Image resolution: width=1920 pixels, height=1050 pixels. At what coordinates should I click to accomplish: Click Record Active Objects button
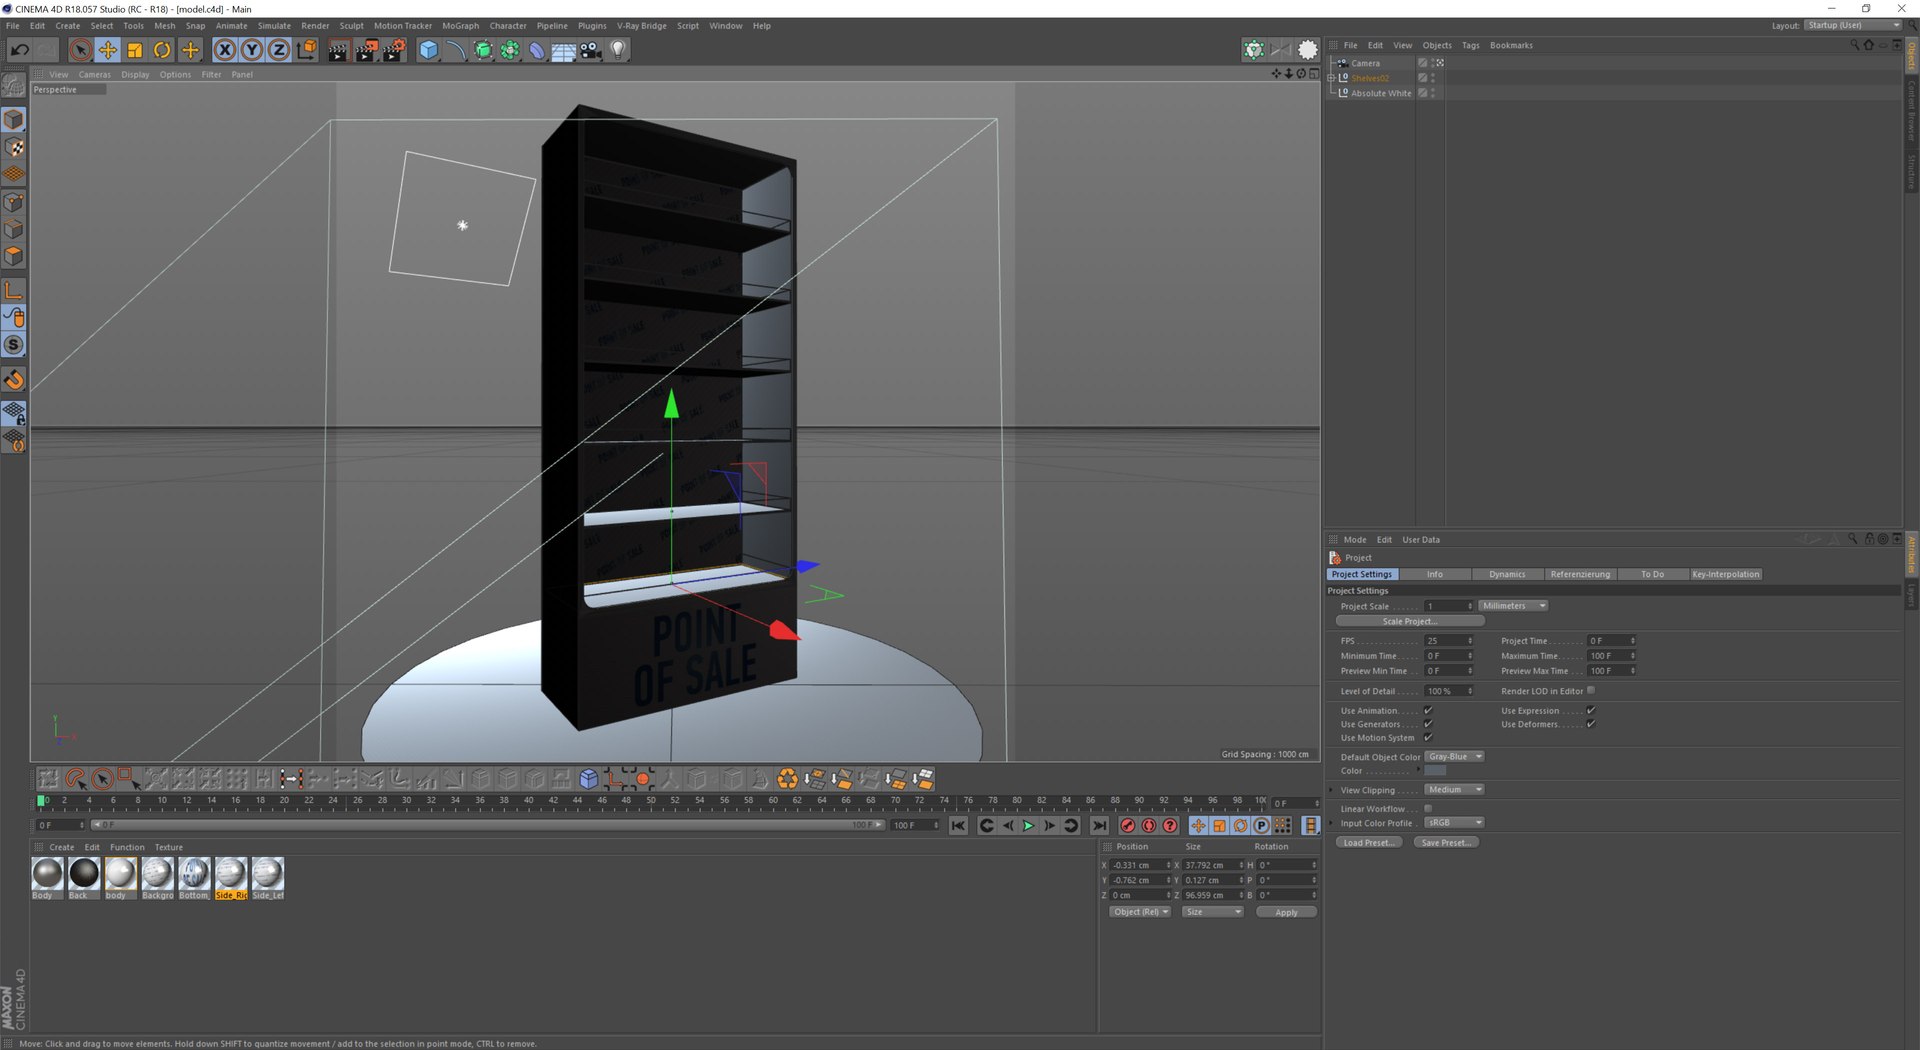(1128, 826)
